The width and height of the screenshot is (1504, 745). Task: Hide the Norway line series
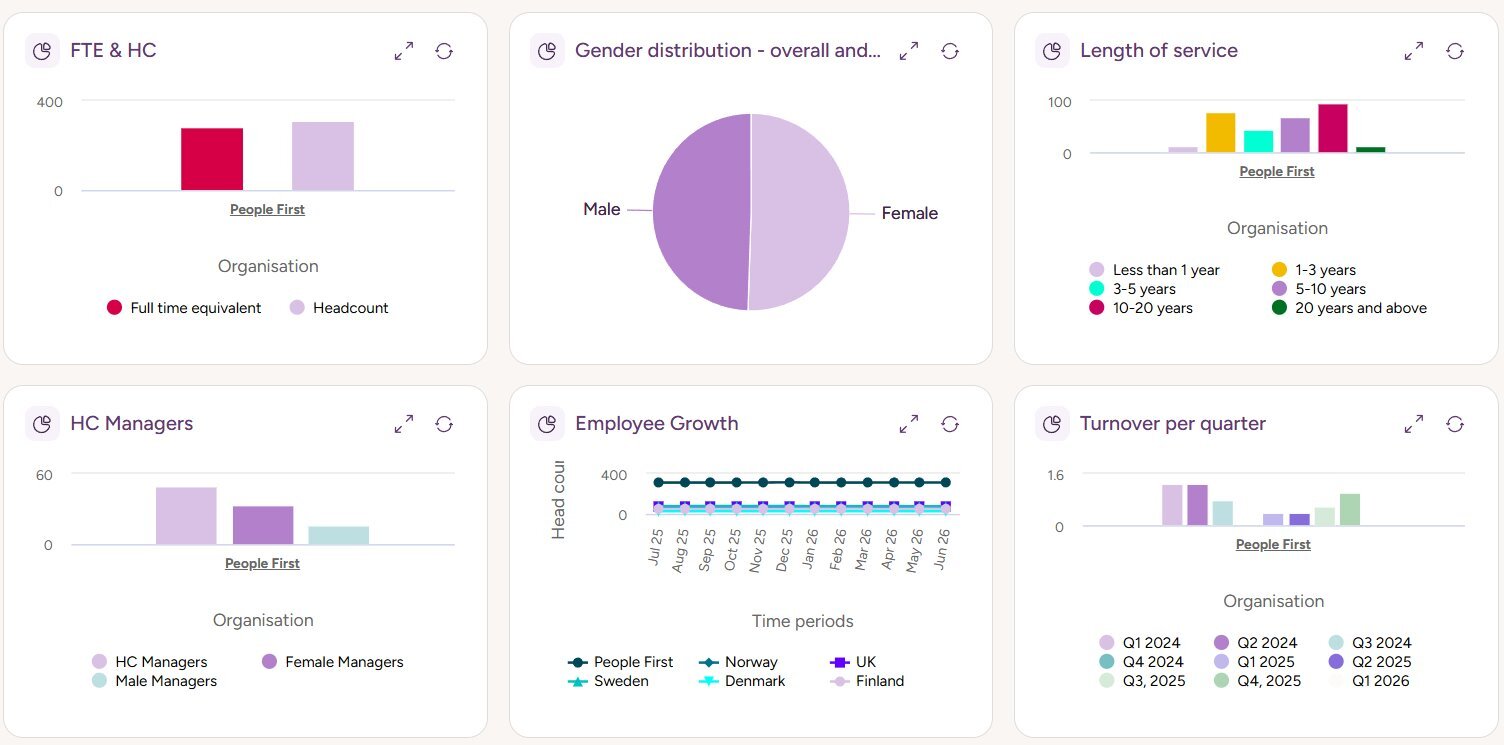pos(737,662)
